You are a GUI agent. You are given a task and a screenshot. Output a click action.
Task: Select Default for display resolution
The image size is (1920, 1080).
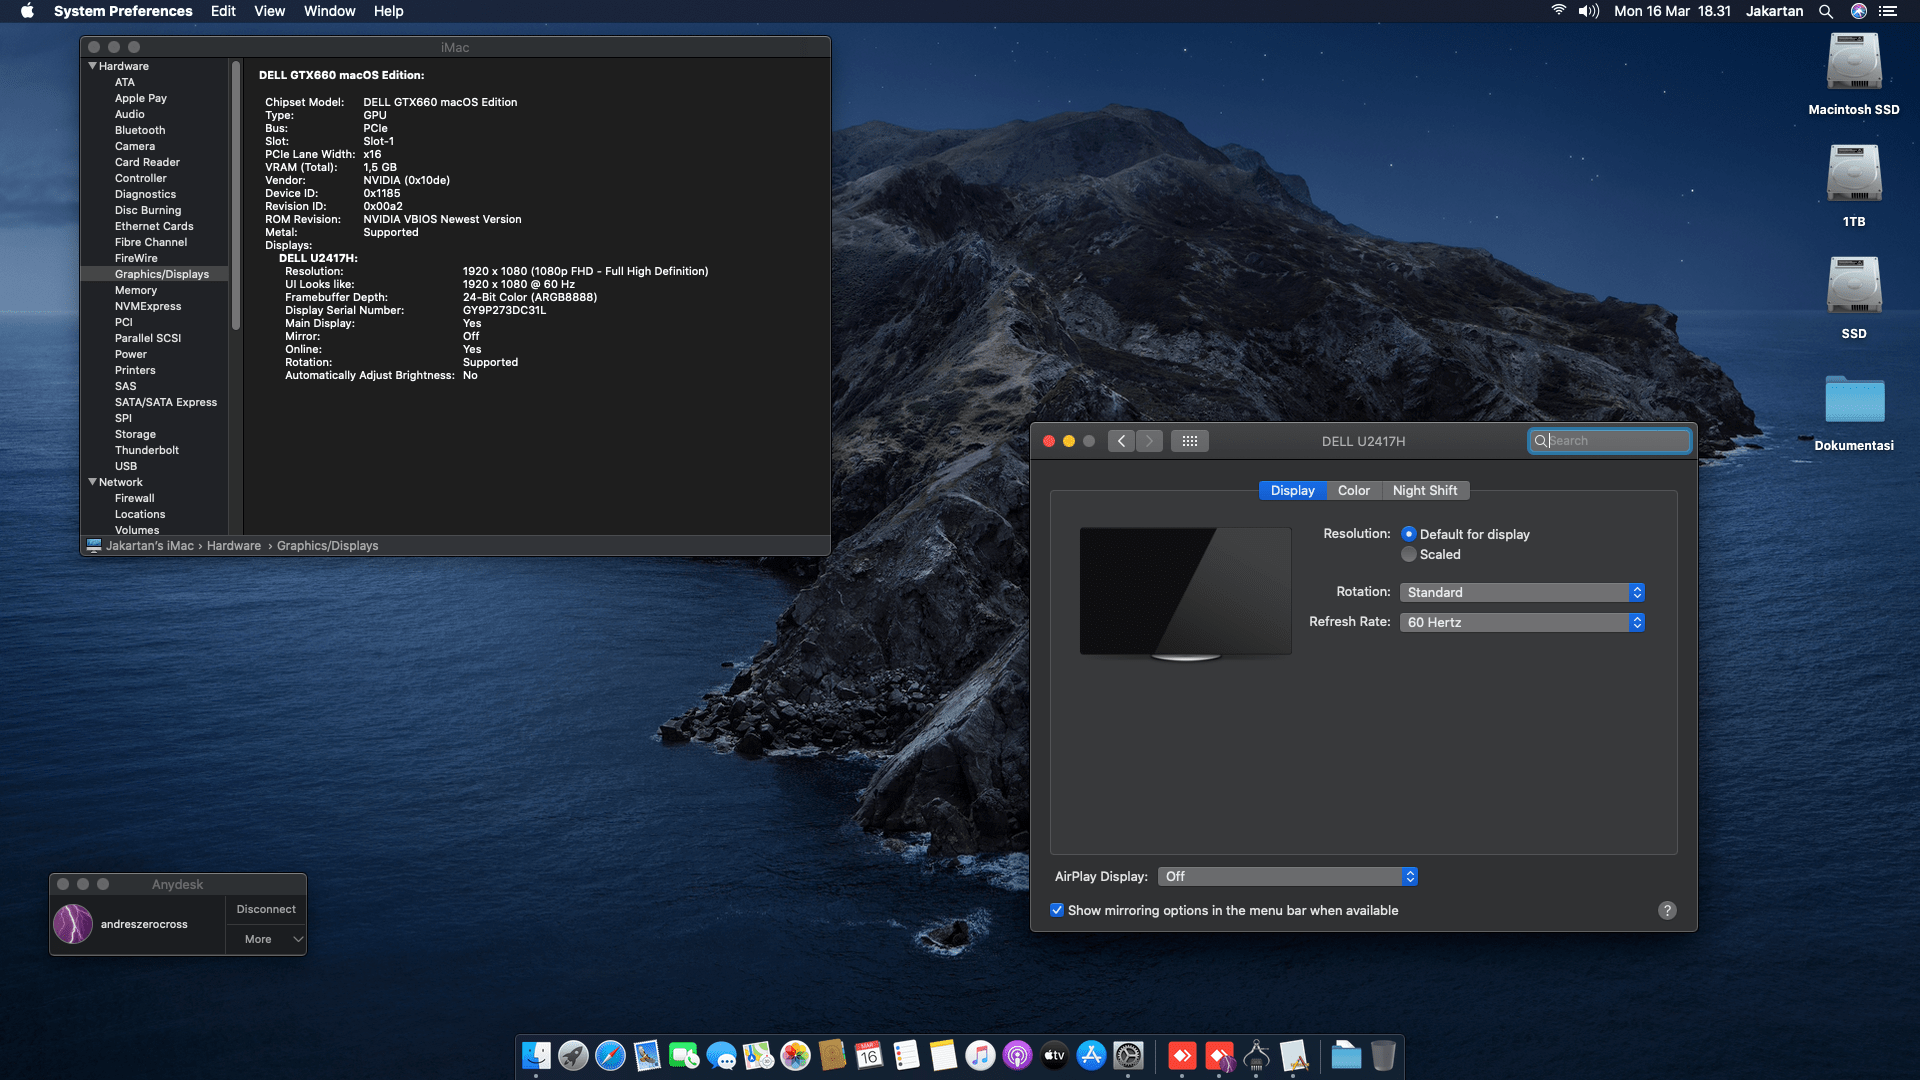coord(1409,534)
